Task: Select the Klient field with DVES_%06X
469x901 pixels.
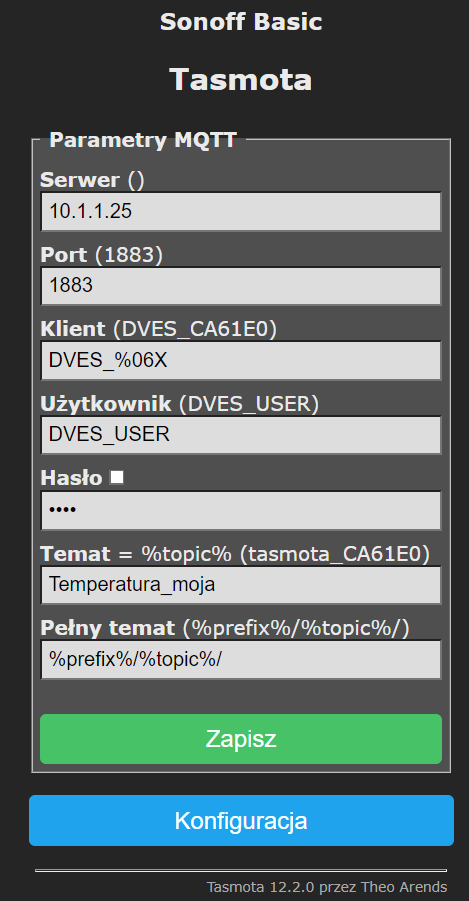Action: coord(241,360)
